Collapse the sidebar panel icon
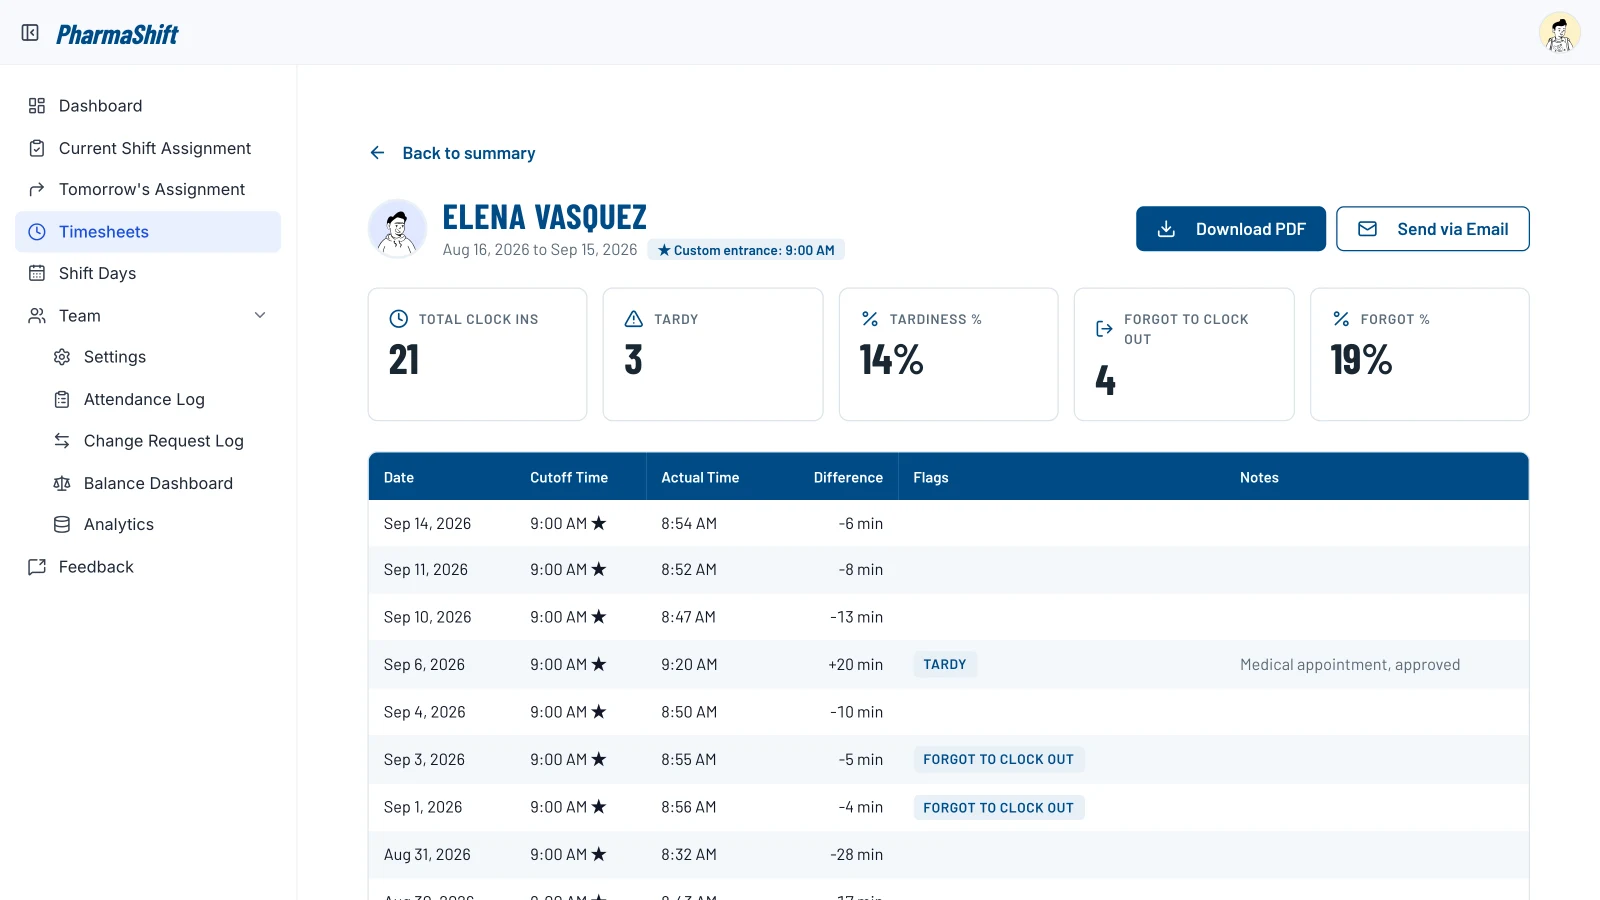 coord(30,33)
